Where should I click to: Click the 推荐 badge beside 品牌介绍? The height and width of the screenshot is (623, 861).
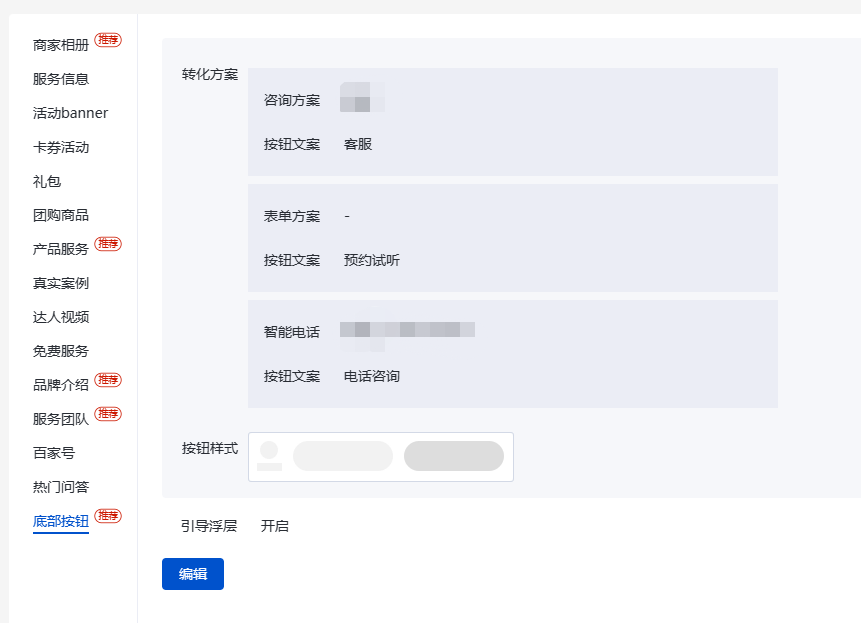[x=108, y=380]
